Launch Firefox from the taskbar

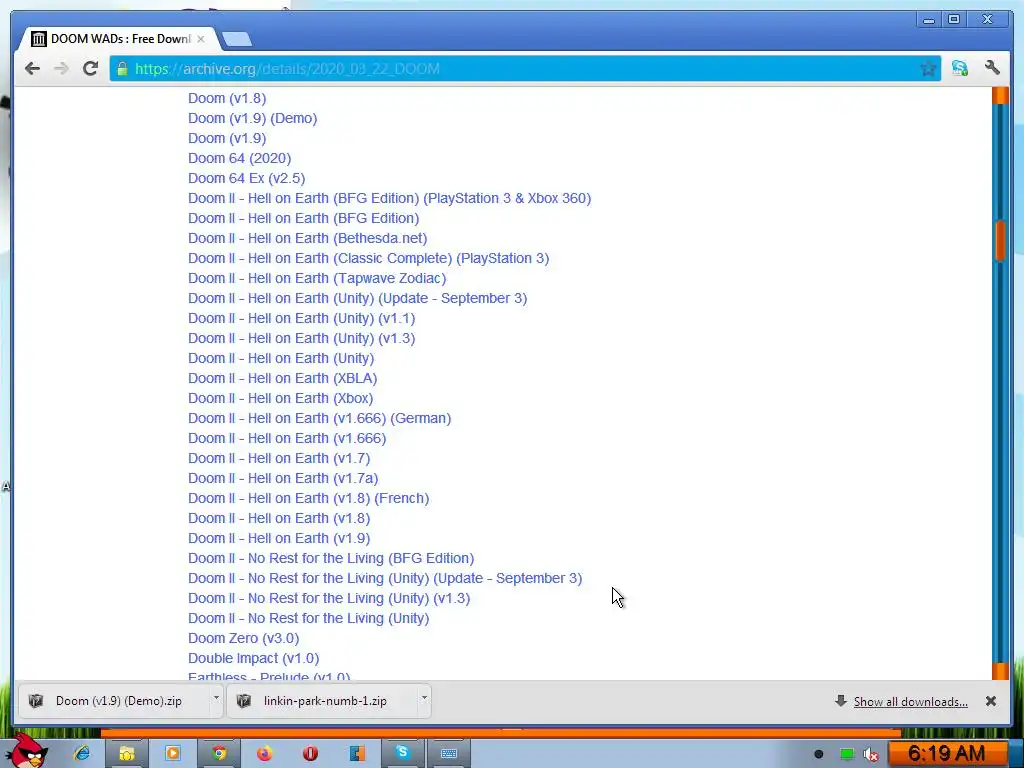pos(264,754)
